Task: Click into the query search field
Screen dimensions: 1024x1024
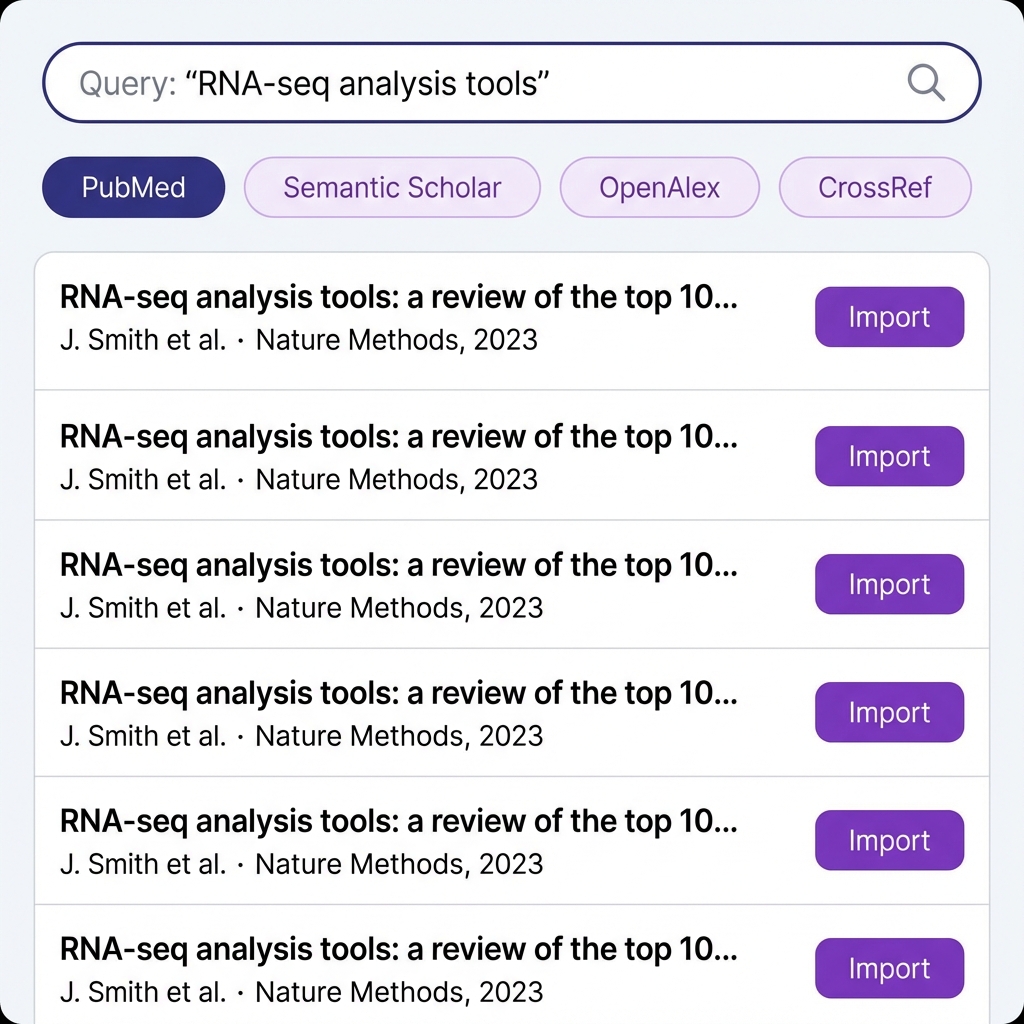Action: [400, 83]
